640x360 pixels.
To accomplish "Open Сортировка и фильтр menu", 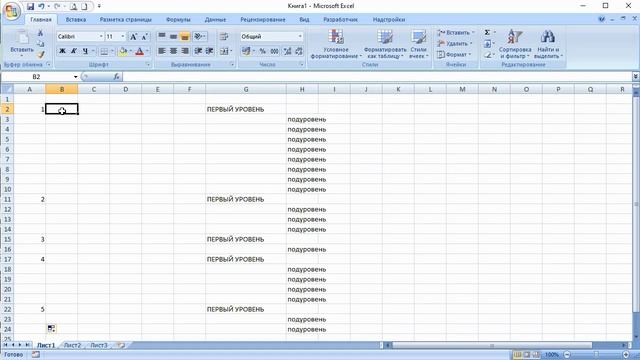I will point(515,44).
